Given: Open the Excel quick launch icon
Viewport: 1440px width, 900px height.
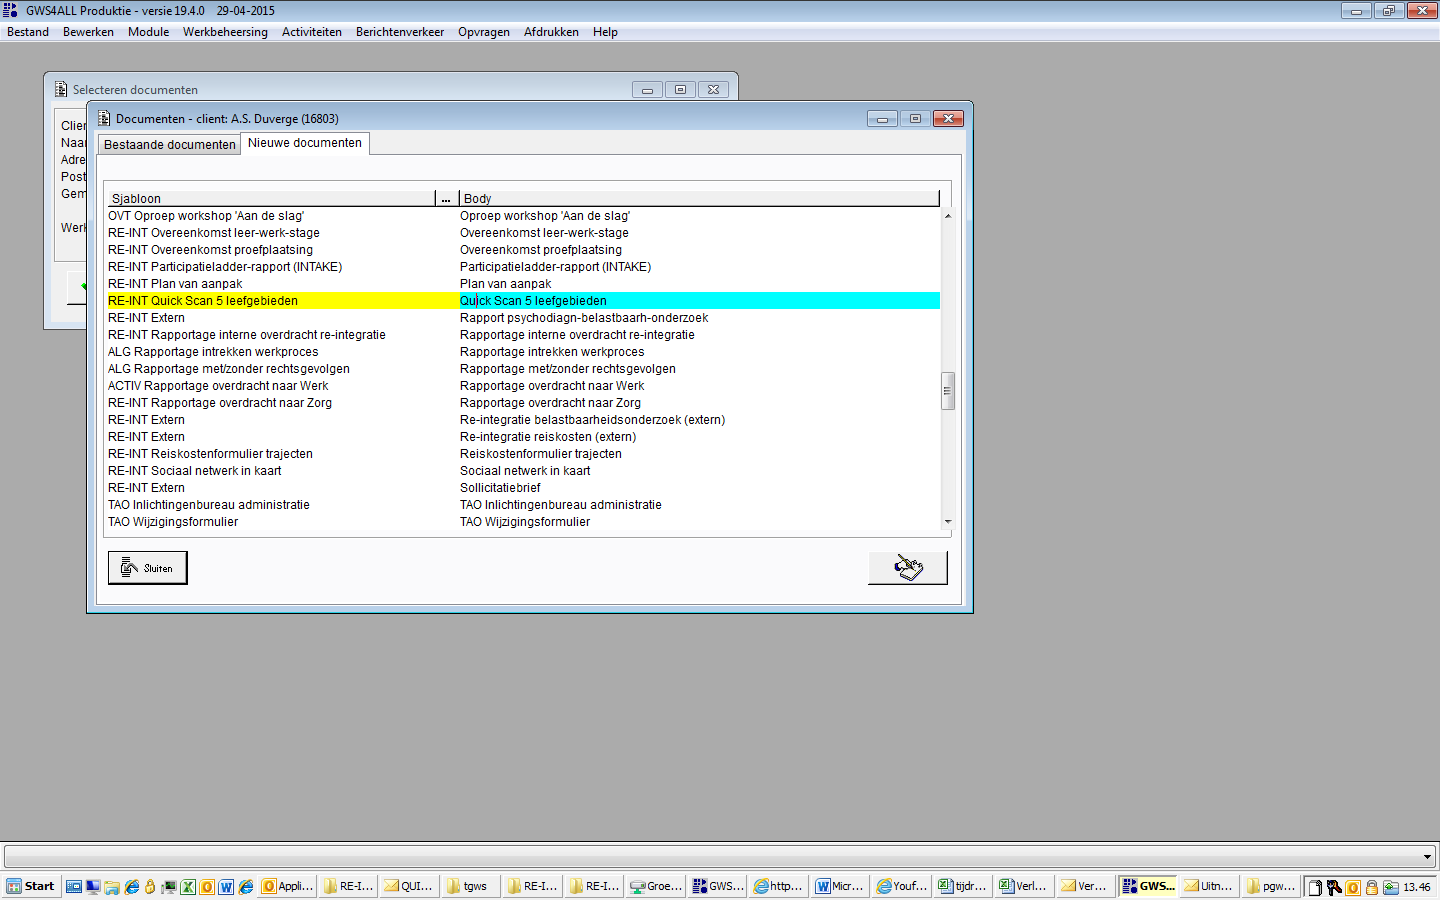Looking at the screenshot, I should (x=187, y=887).
